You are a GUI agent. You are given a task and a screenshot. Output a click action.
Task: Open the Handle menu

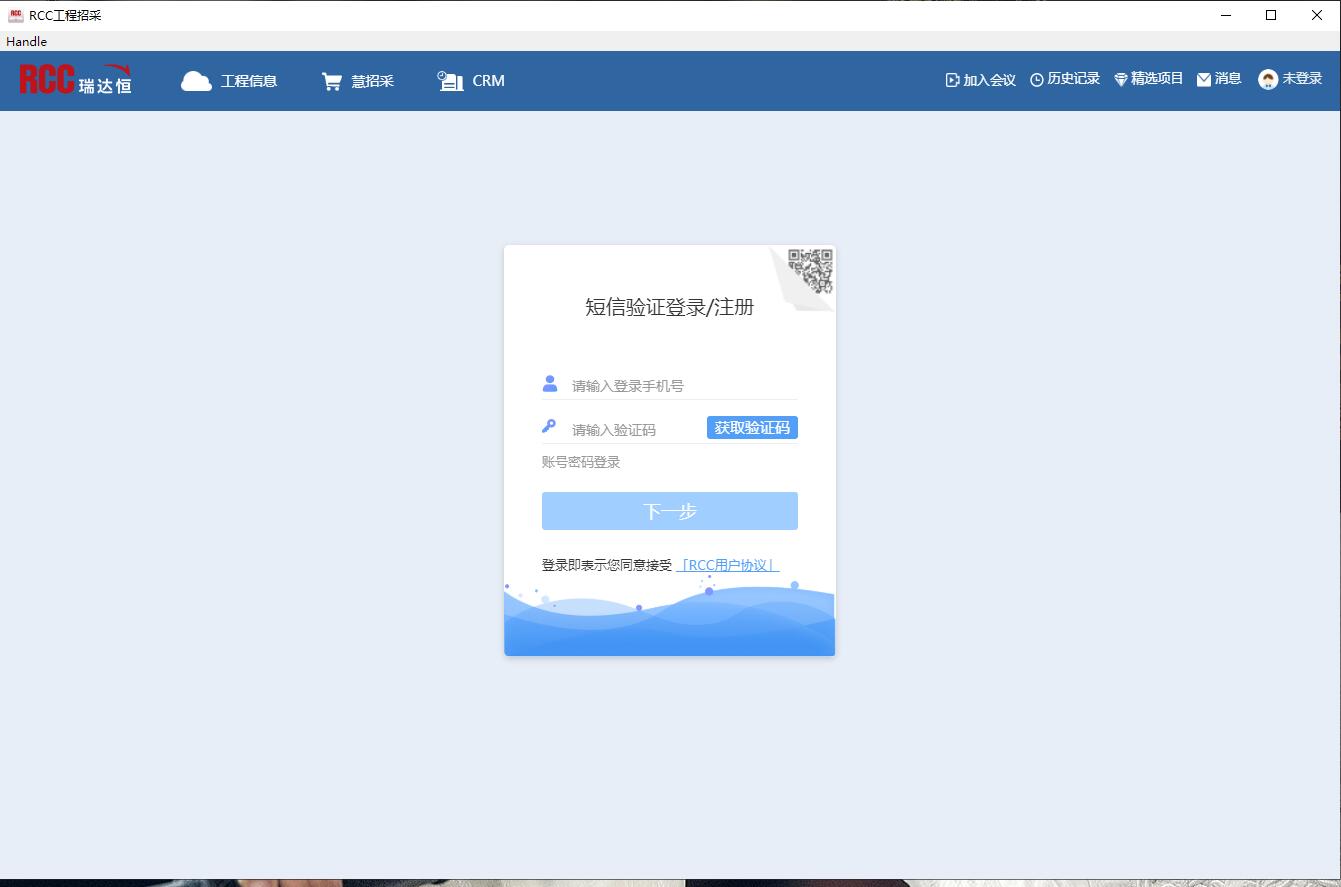click(26, 41)
